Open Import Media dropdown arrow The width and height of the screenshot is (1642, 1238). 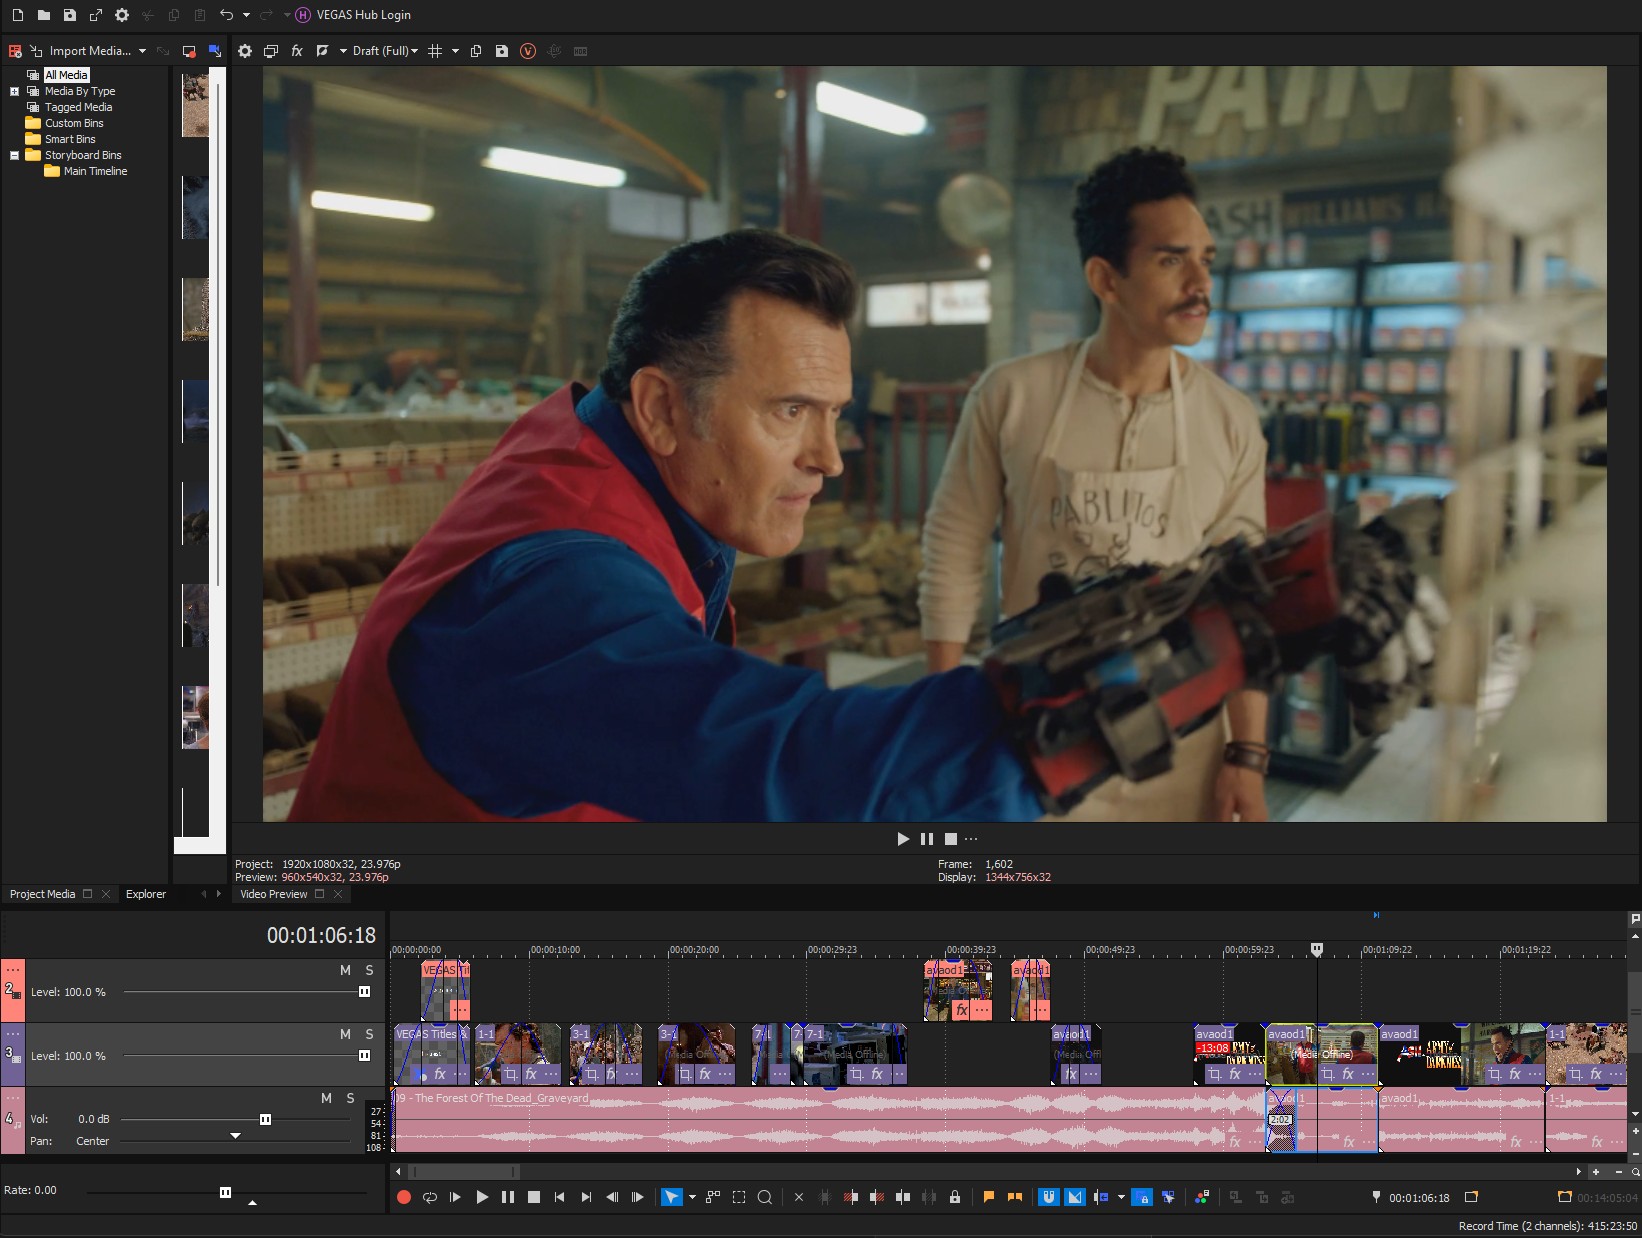point(142,51)
